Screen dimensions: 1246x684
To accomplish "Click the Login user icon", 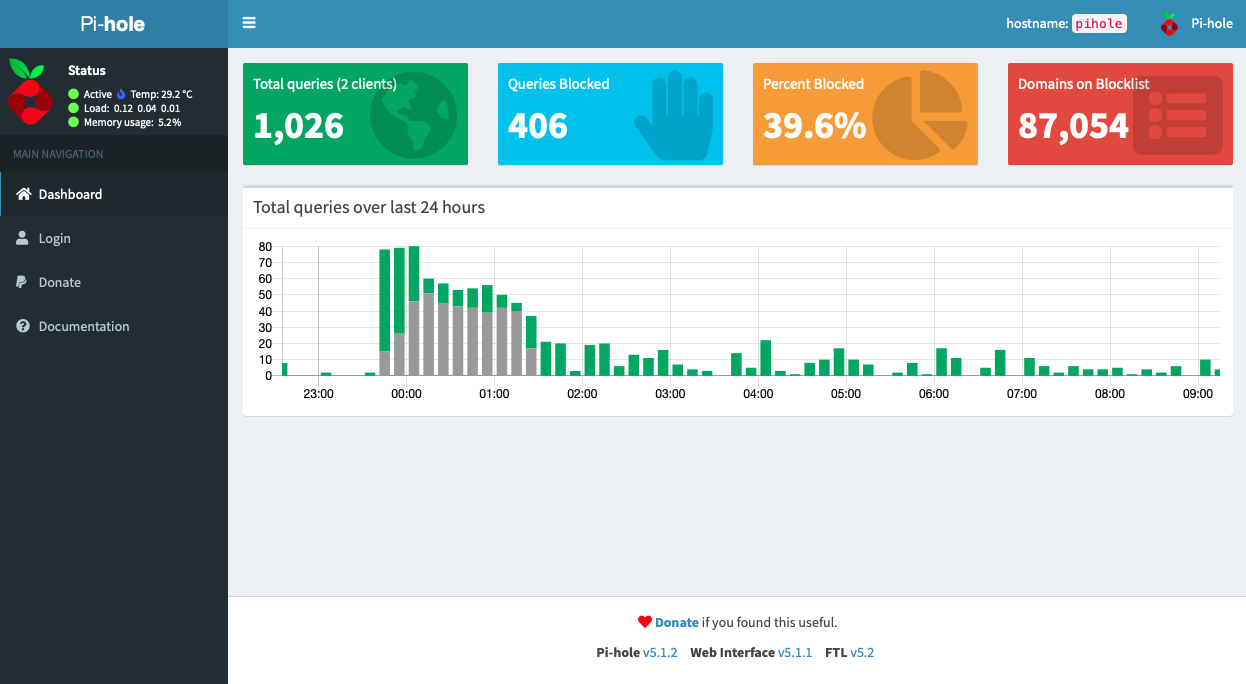I will [23, 238].
